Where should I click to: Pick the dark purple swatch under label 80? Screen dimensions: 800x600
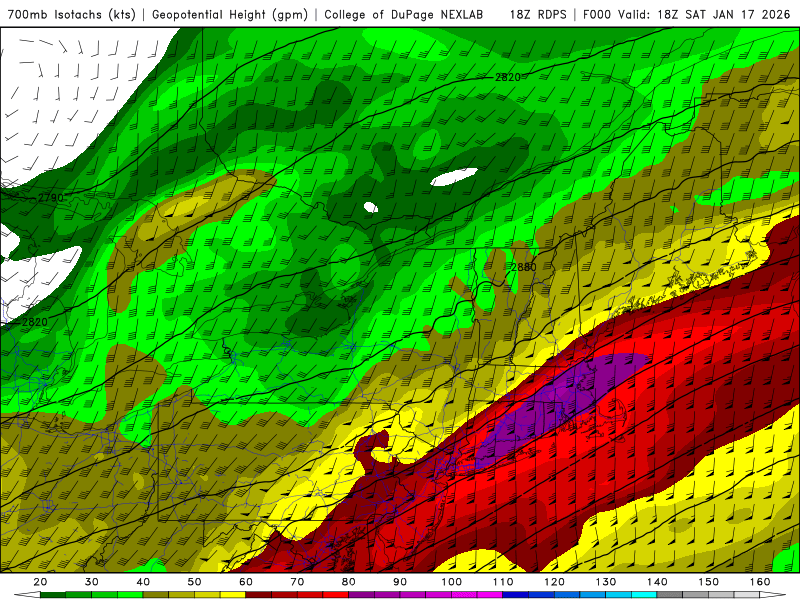[x=361, y=595]
